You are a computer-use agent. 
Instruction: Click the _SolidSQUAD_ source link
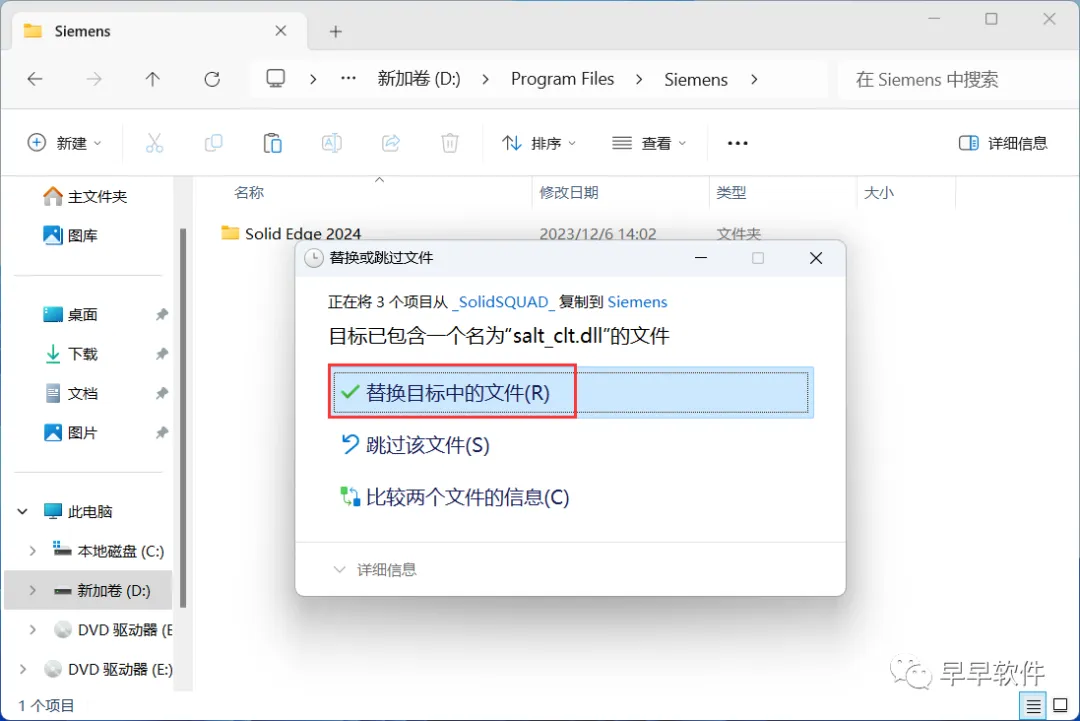click(503, 302)
